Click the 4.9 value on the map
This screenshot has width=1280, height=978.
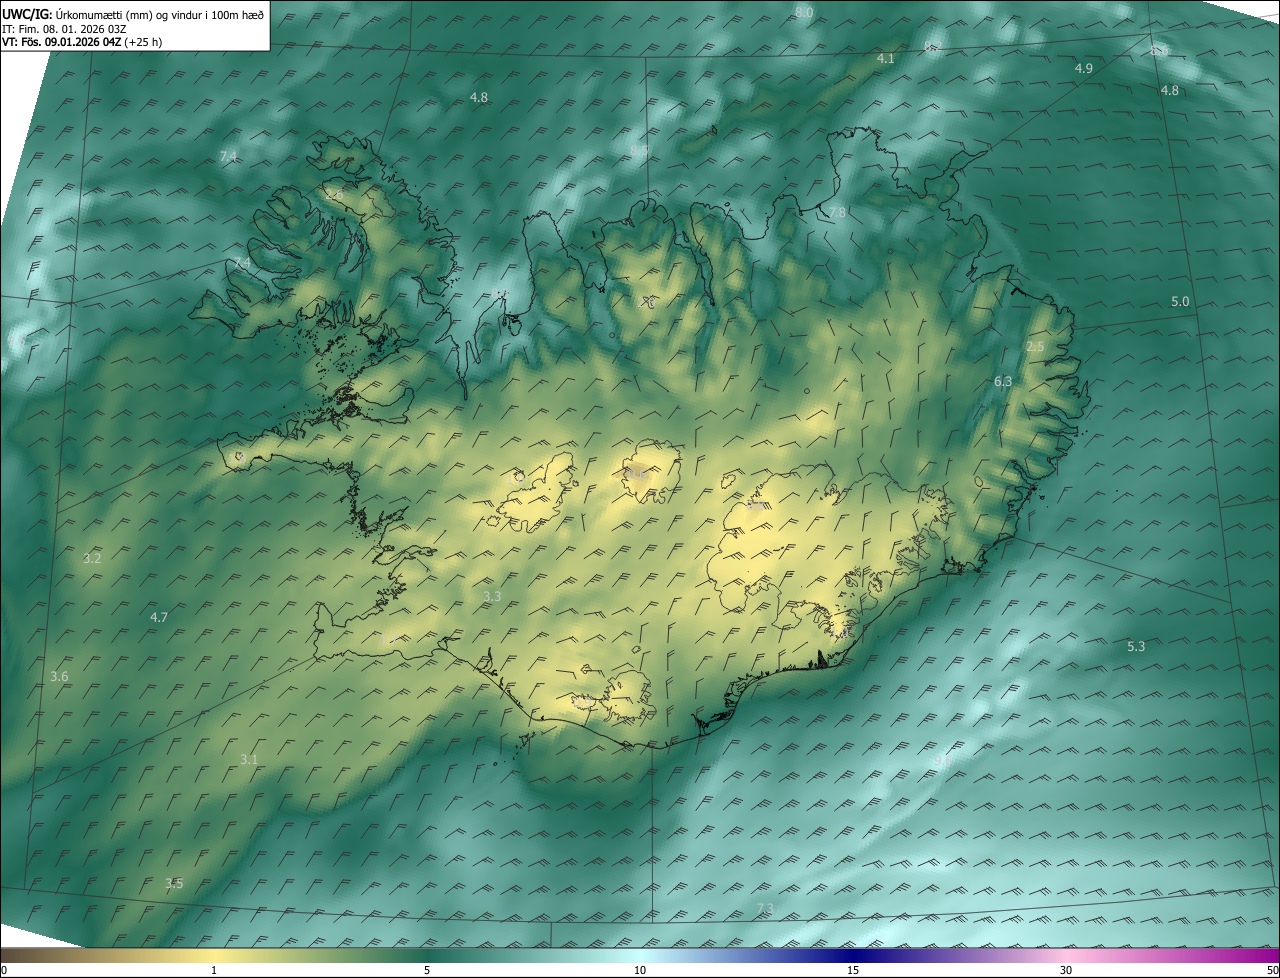[1084, 68]
